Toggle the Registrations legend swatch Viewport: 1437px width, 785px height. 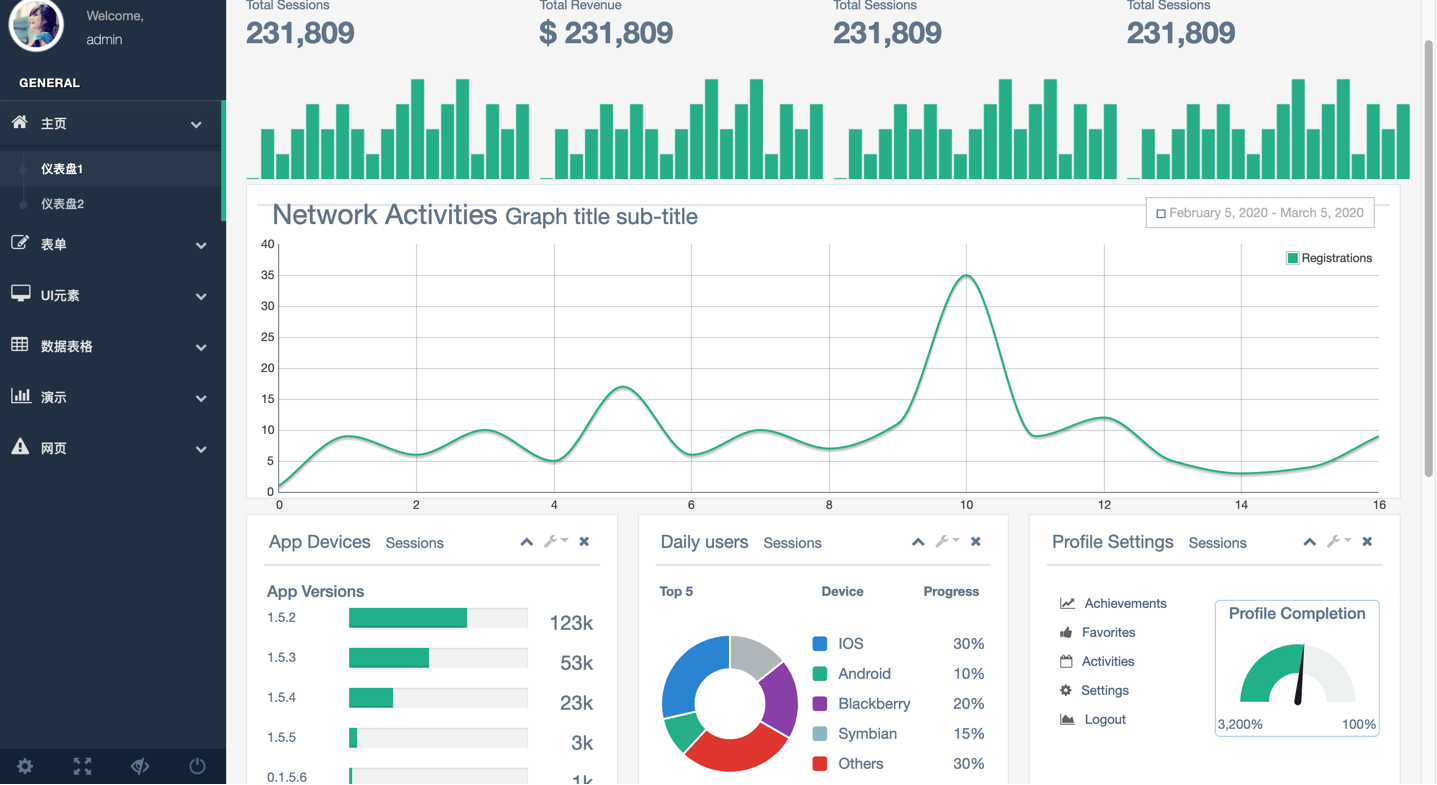click(1292, 258)
